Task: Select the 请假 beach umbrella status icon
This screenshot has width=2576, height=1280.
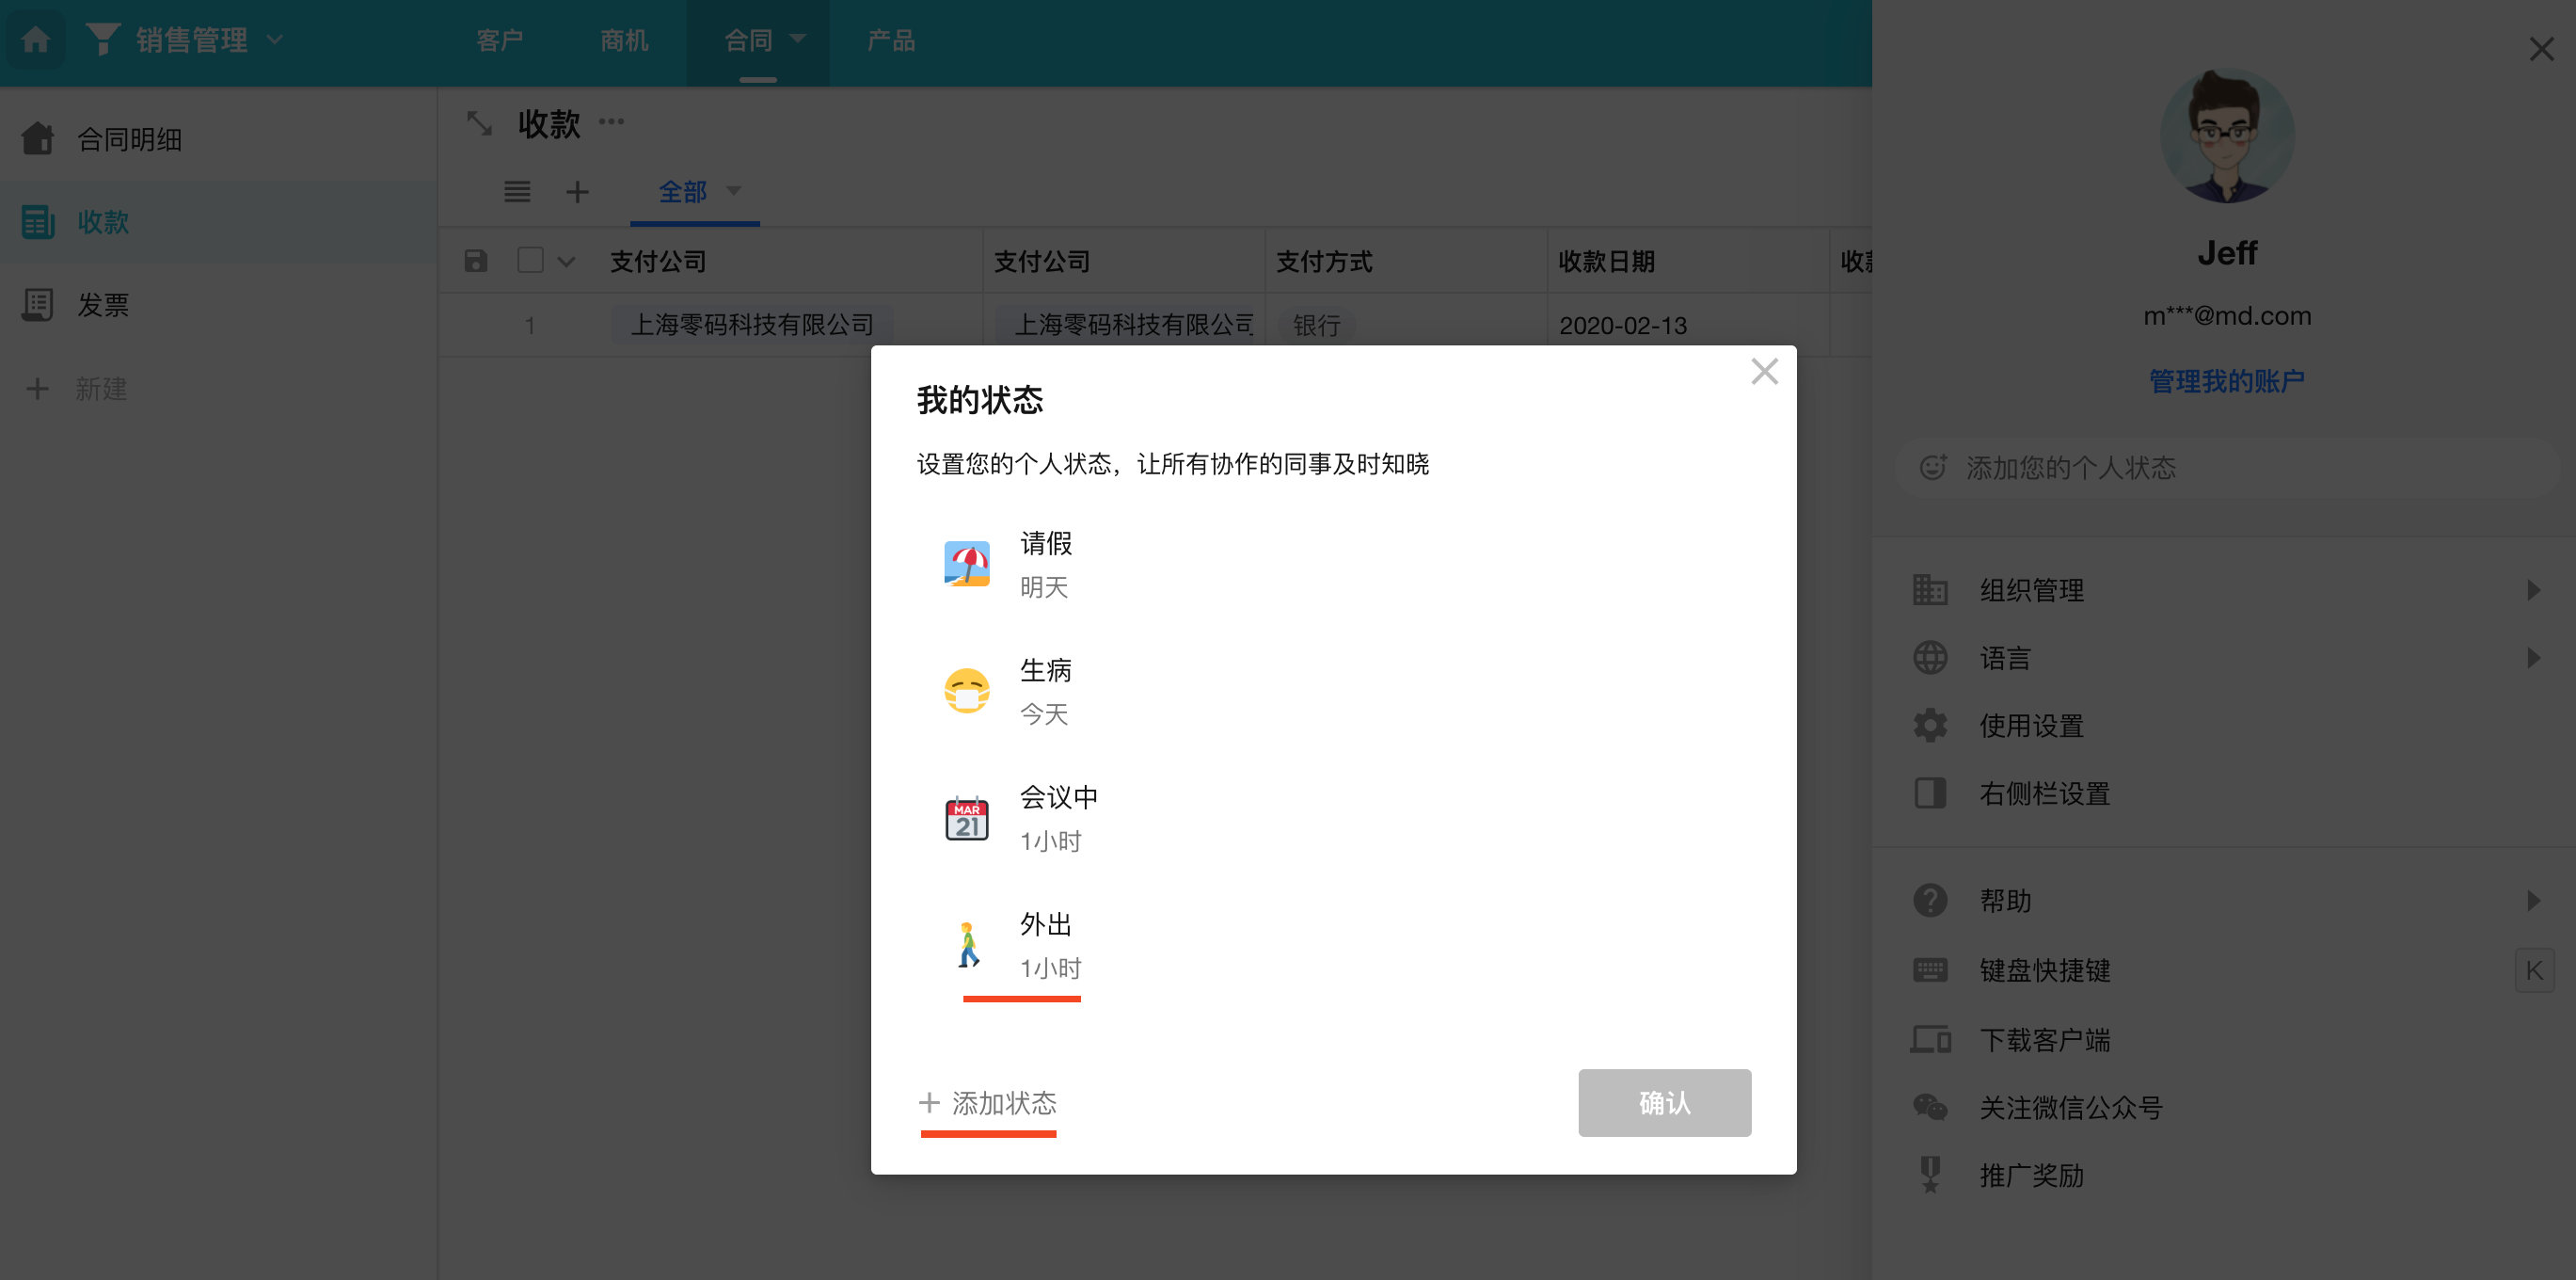Action: point(966,565)
